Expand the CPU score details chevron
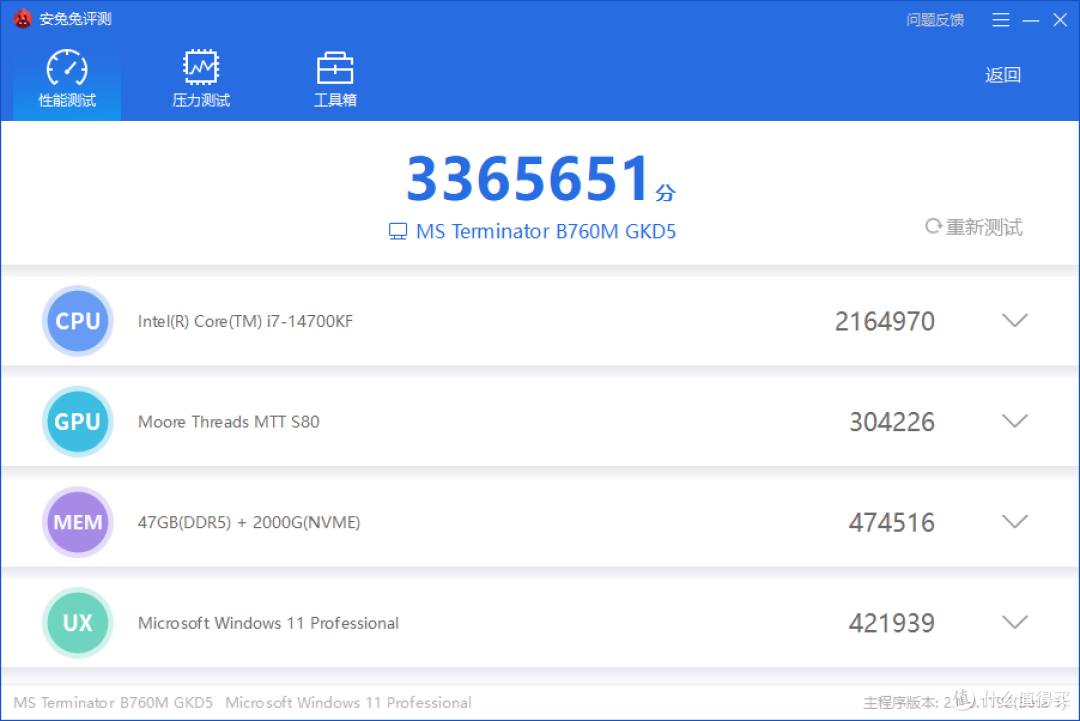The image size is (1080, 721). coord(1015,320)
